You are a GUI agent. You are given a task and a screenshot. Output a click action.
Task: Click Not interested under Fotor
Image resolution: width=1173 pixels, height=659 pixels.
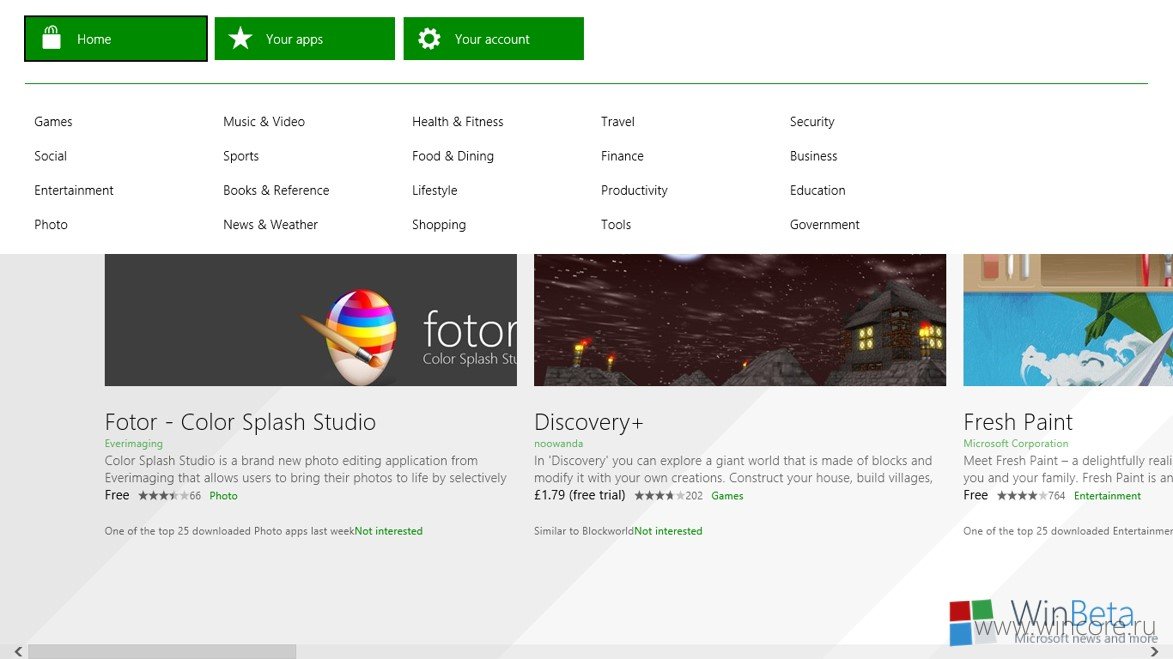(x=388, y=531)
